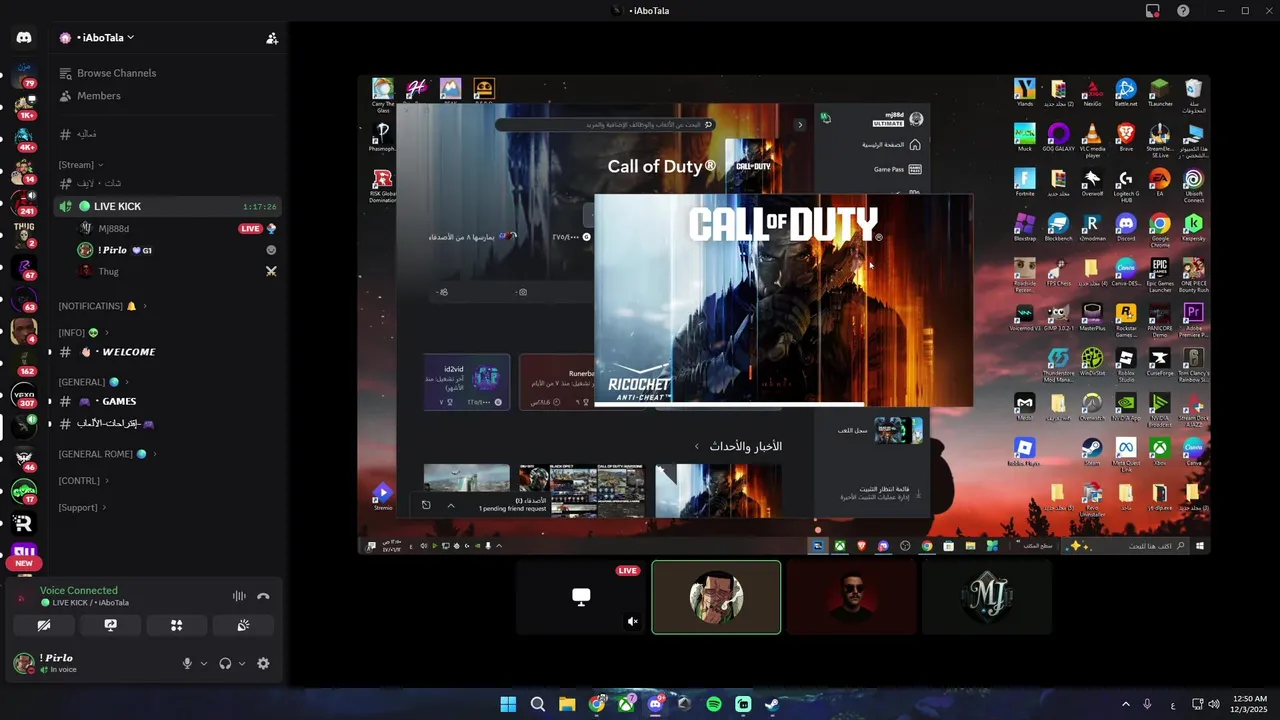Open the server with 241 badge
Screen dimensions: 1280x720
pyautogui.click(x=24, y=202)
